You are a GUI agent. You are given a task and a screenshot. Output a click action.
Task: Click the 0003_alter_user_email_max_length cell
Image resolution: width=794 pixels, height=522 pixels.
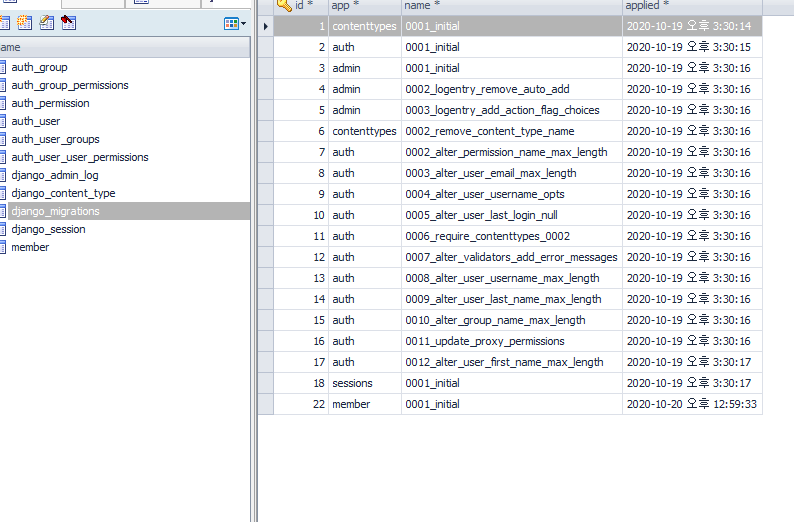511,173
